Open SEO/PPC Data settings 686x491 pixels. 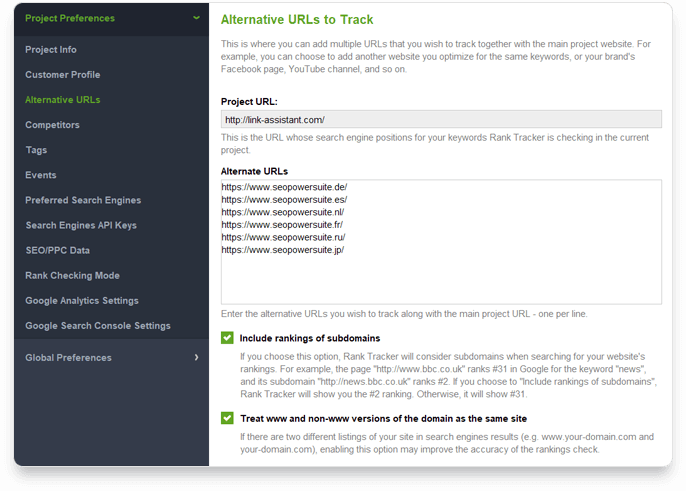[x=57, y=250]
